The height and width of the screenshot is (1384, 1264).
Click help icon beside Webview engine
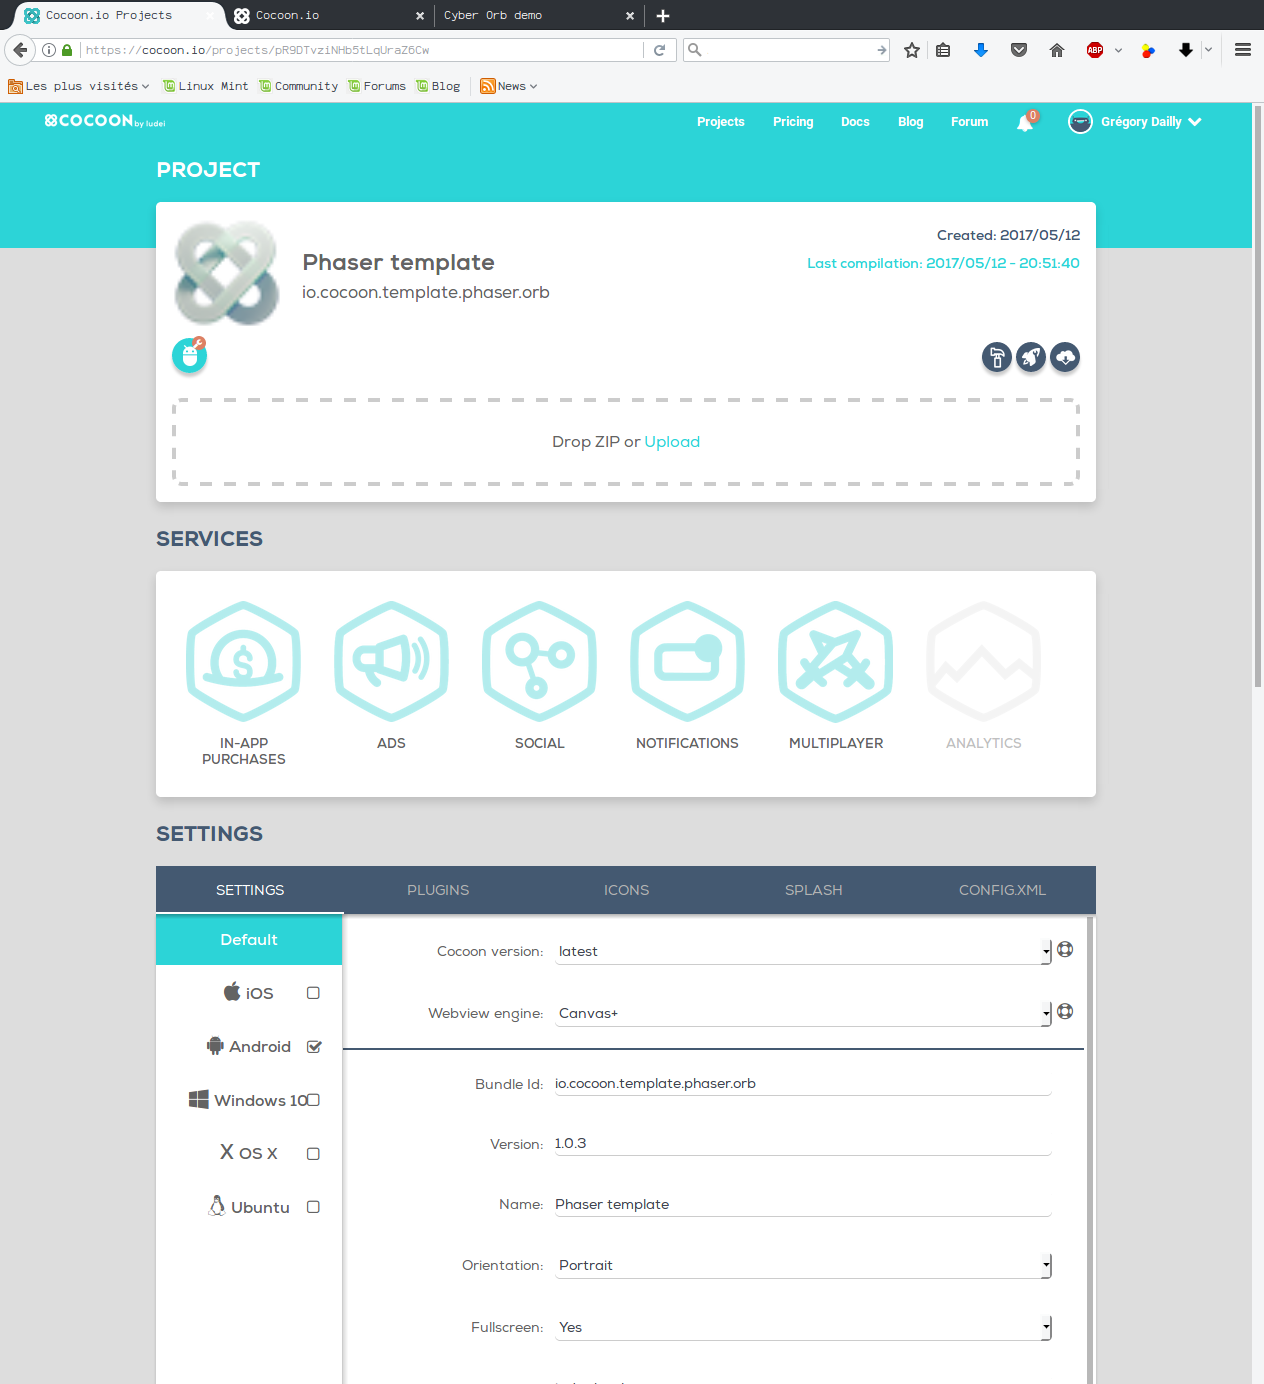pos(1065,1011)
